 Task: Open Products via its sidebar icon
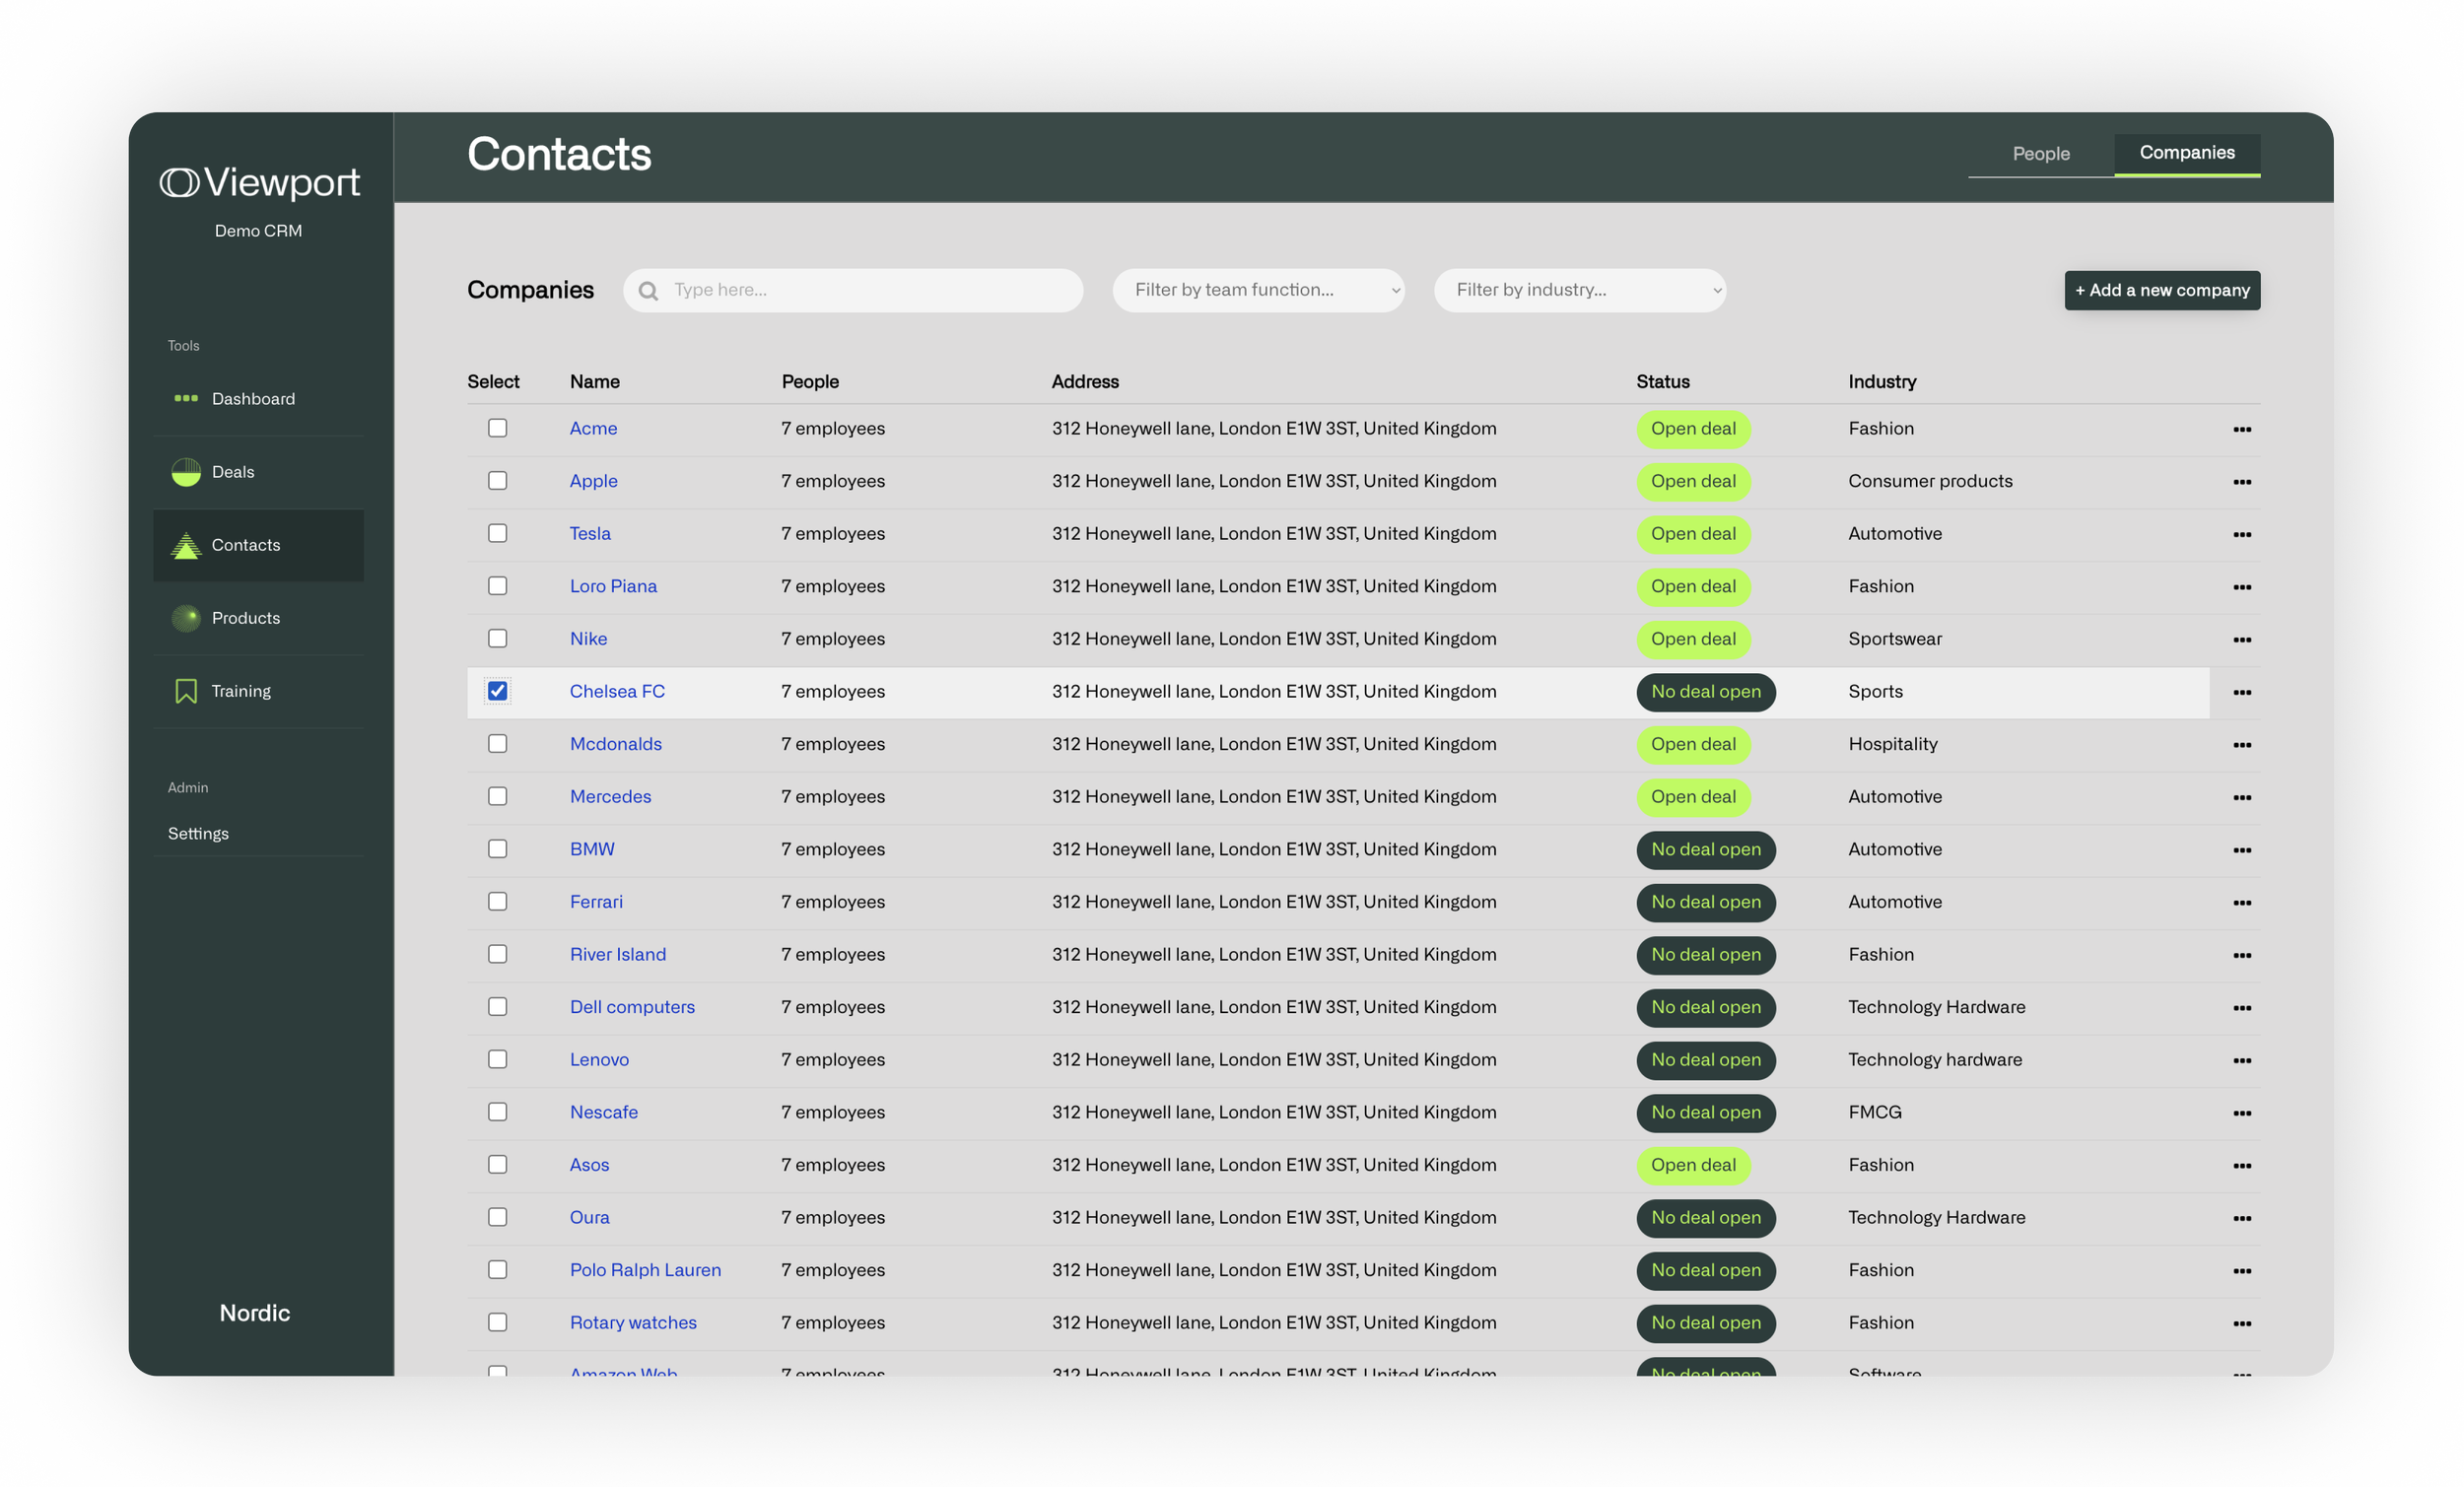pyautogui.click(x=186, y=618)
